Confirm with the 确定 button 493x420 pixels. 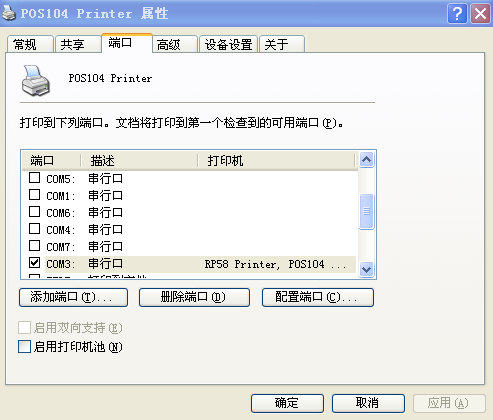[287, 403]
